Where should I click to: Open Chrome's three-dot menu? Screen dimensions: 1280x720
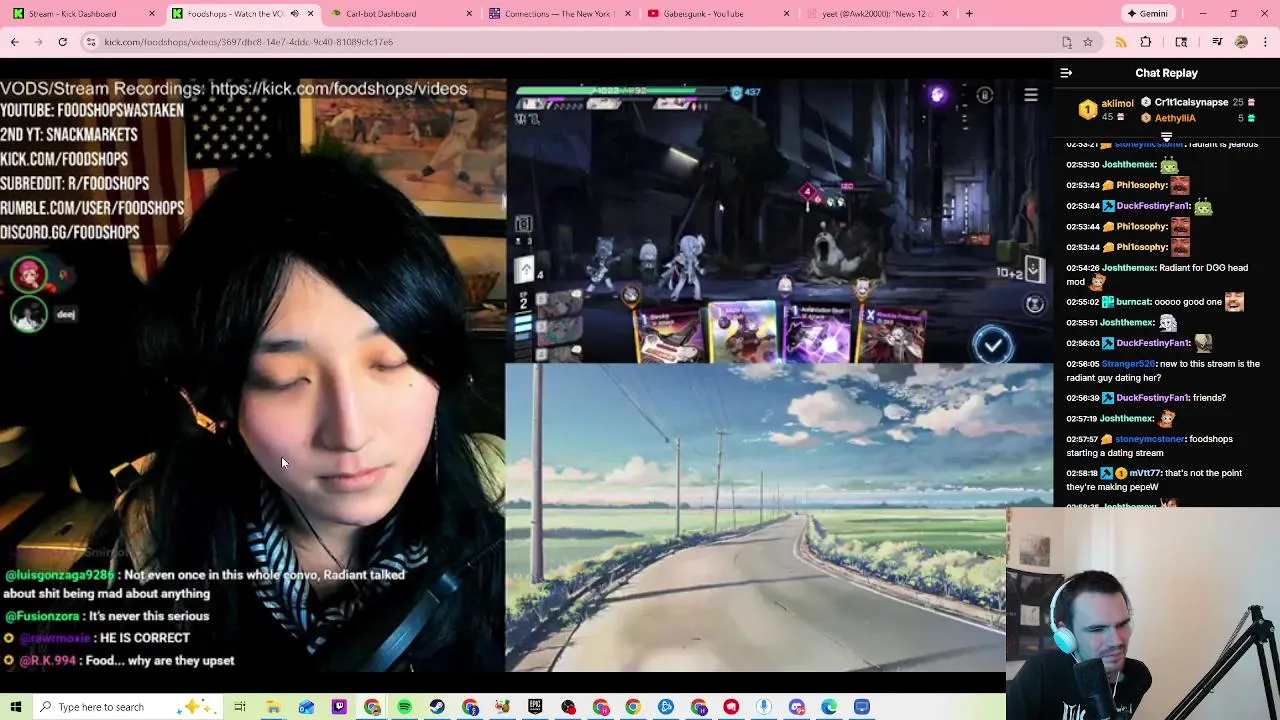coord(1266,42)
